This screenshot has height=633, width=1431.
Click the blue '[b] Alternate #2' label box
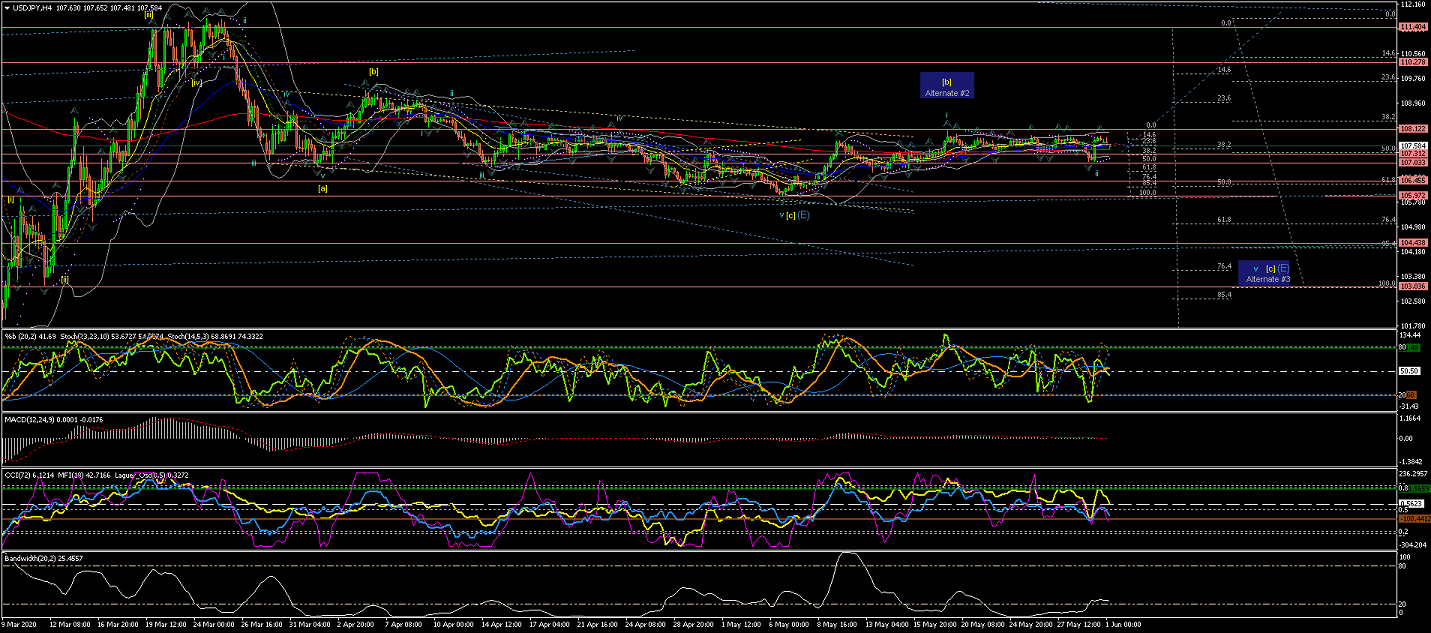(x=946, y=86)
